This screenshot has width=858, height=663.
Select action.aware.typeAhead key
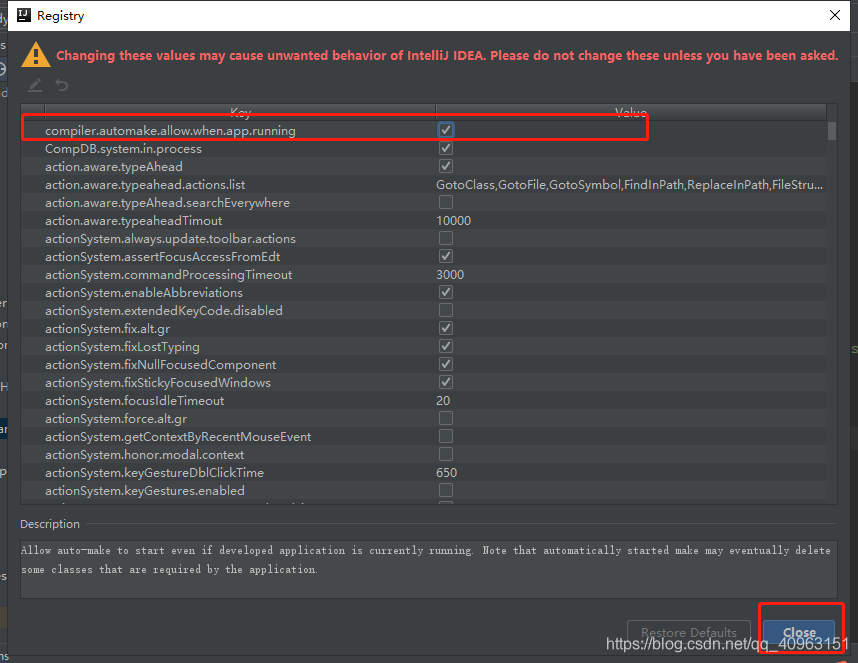[114, 167]
